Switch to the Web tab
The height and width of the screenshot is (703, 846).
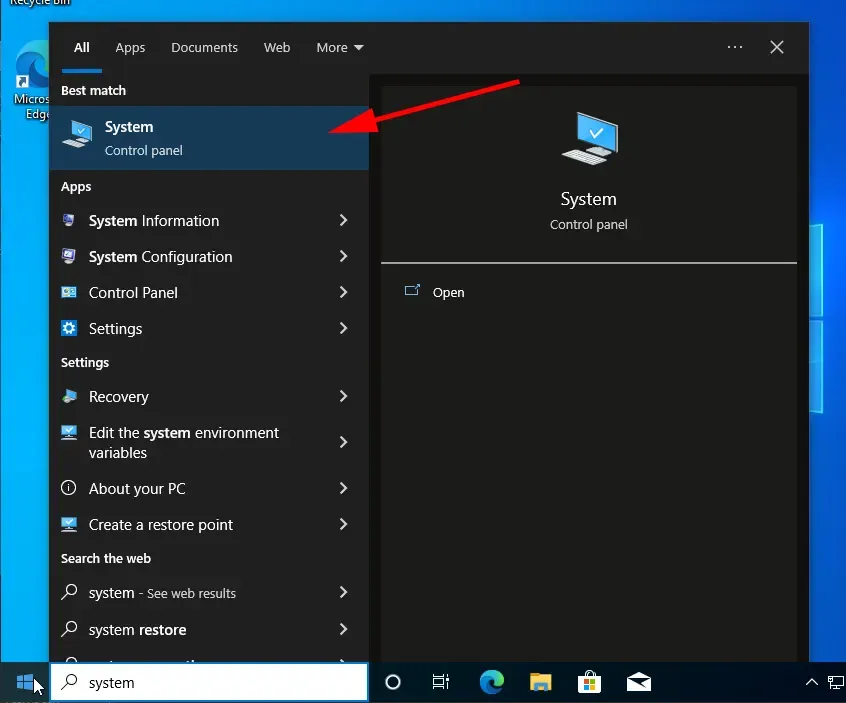click(x=277, y=47)
